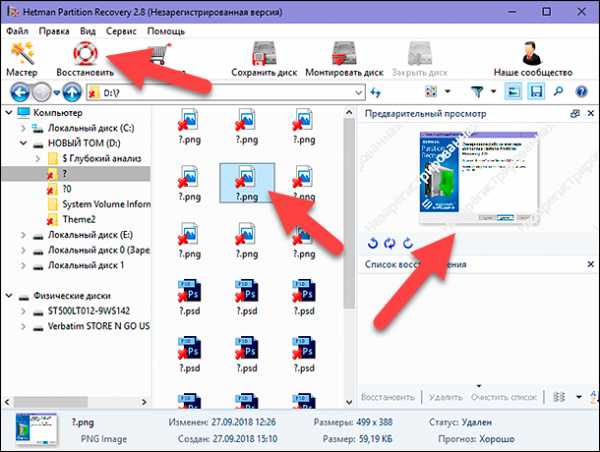Click Очистить список button
Image resolution: width=600 pixels, height=452 pixels.
pos(504,397)
